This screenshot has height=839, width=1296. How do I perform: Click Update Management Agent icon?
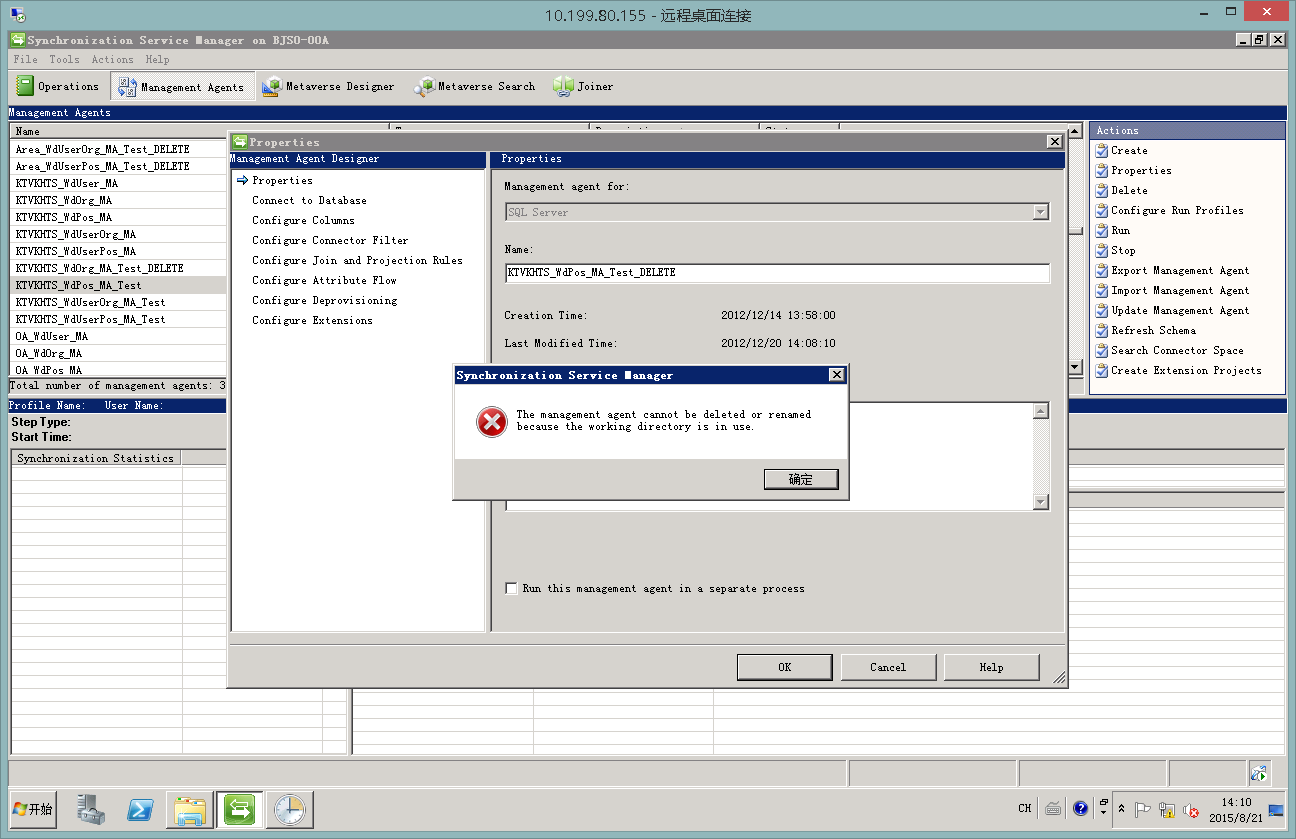tap(1101, 310)
